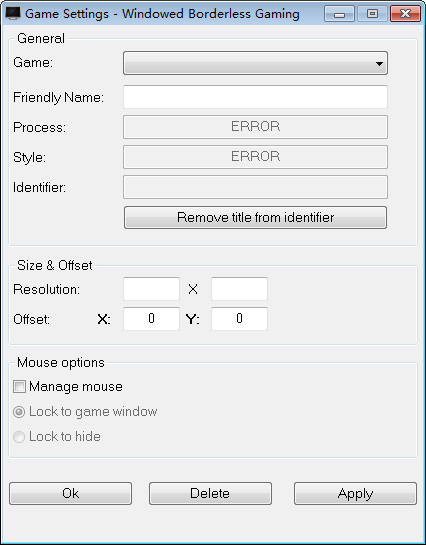Click the Style field showing ERROR

click(x=255, y=157)
